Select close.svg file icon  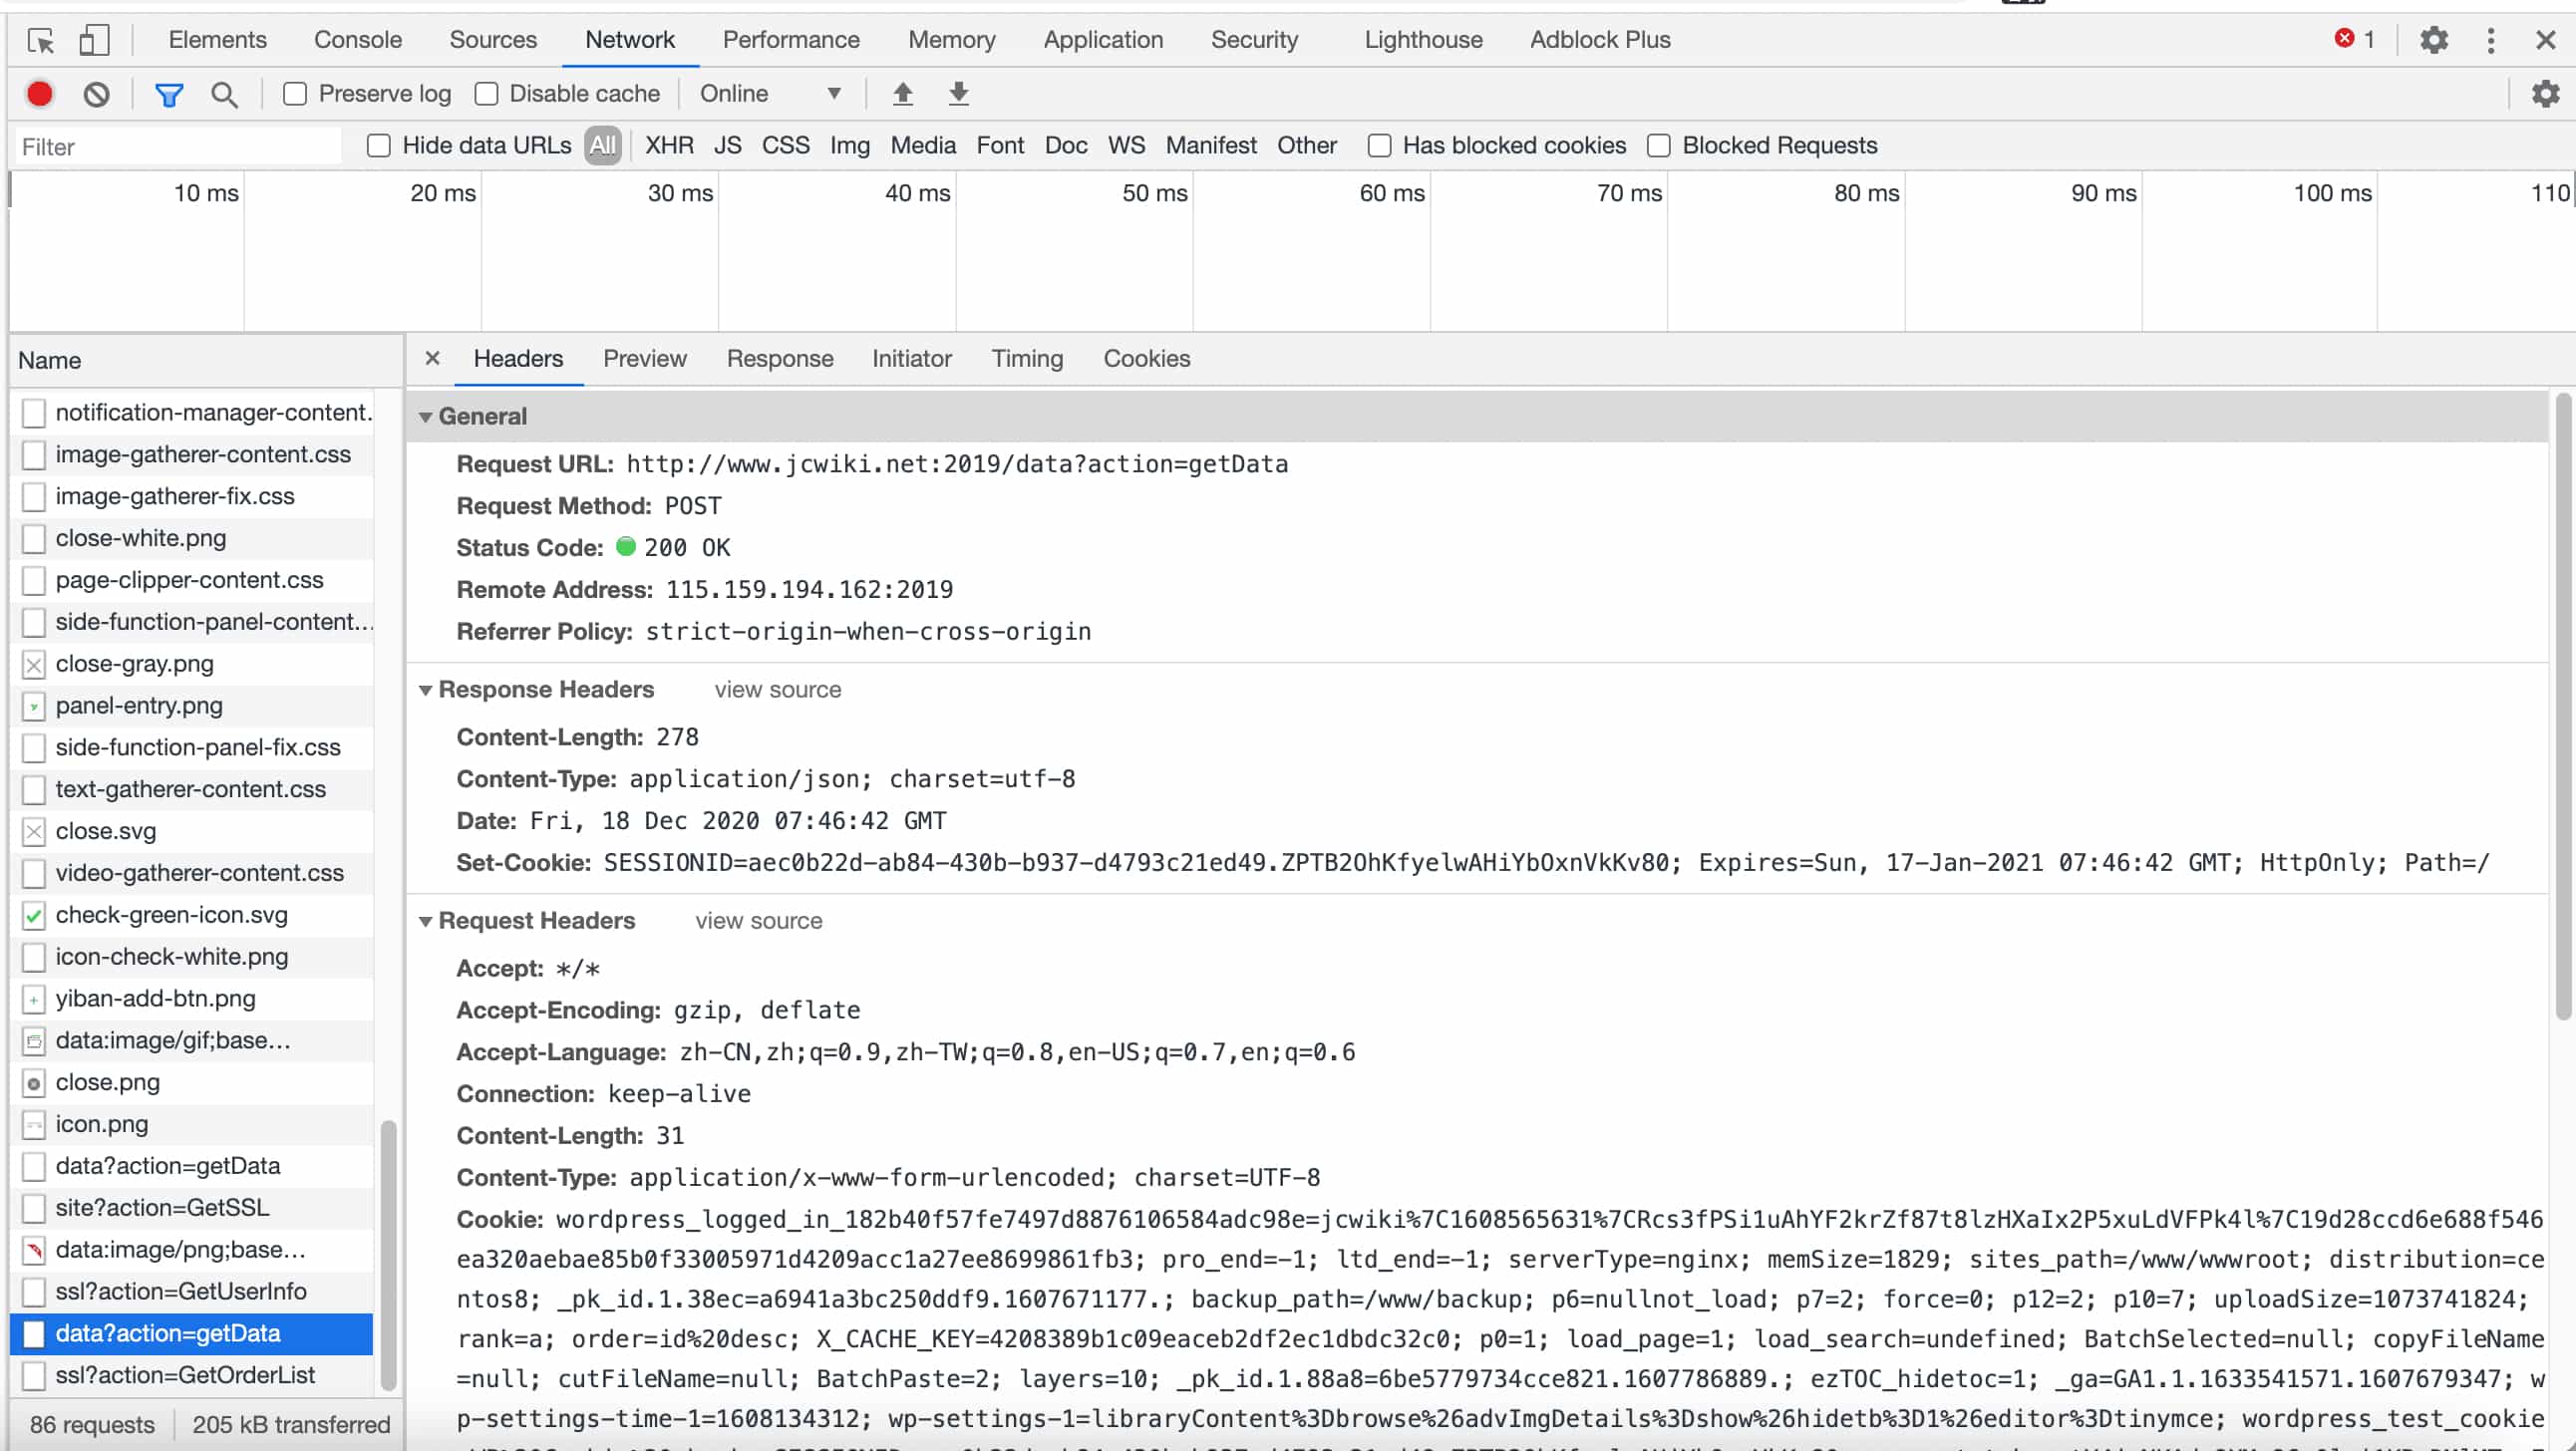point(34,832)
